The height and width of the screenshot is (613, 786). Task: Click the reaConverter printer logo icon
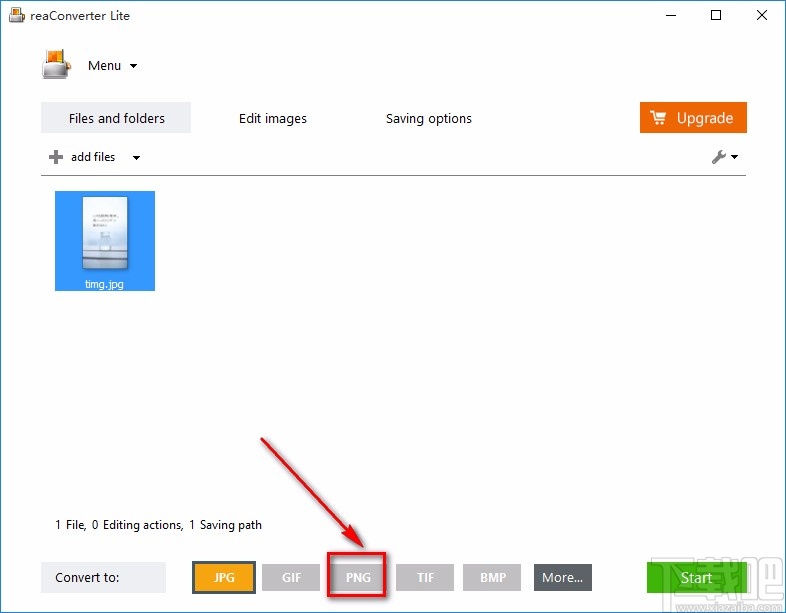(x=56, y=64)
